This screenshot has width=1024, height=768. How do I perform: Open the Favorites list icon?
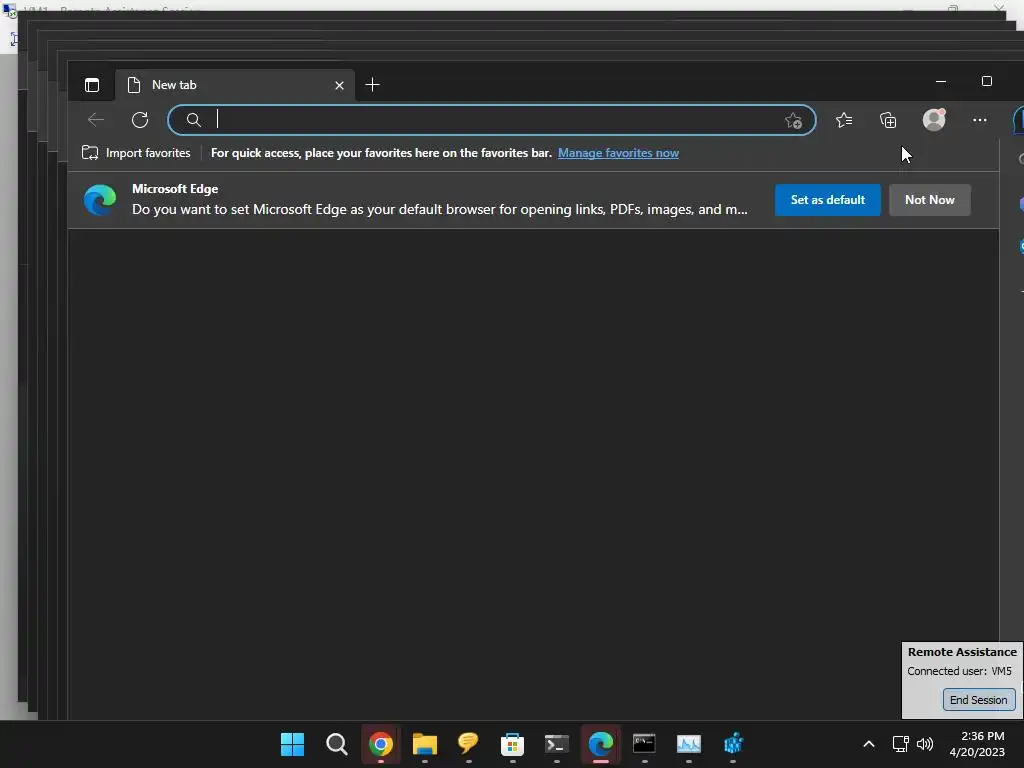844,120
